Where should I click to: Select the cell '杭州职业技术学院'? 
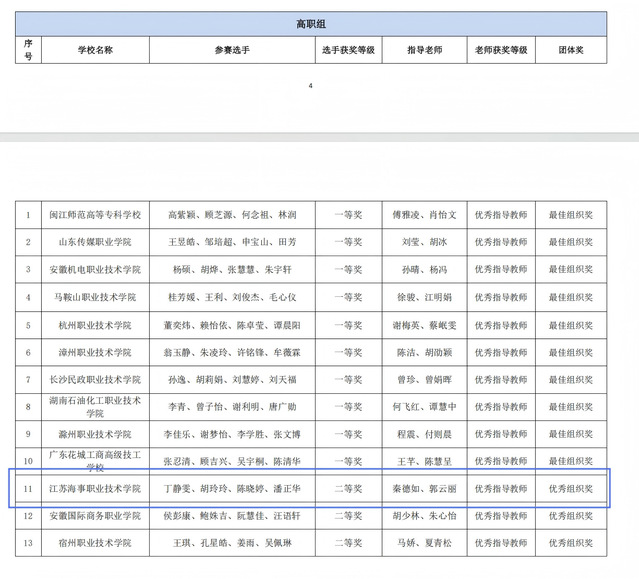tap(95, 325)
